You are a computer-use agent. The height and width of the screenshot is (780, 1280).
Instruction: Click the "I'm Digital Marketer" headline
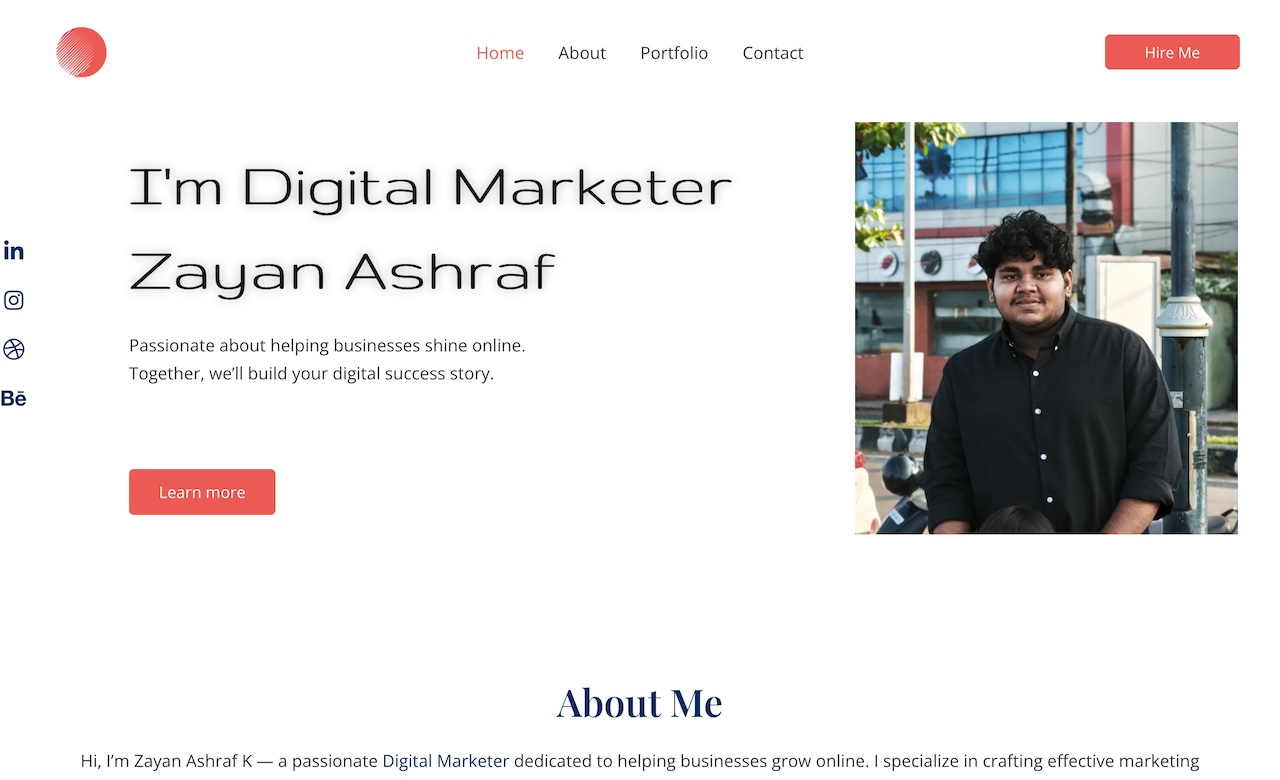(x=431, y=188)
